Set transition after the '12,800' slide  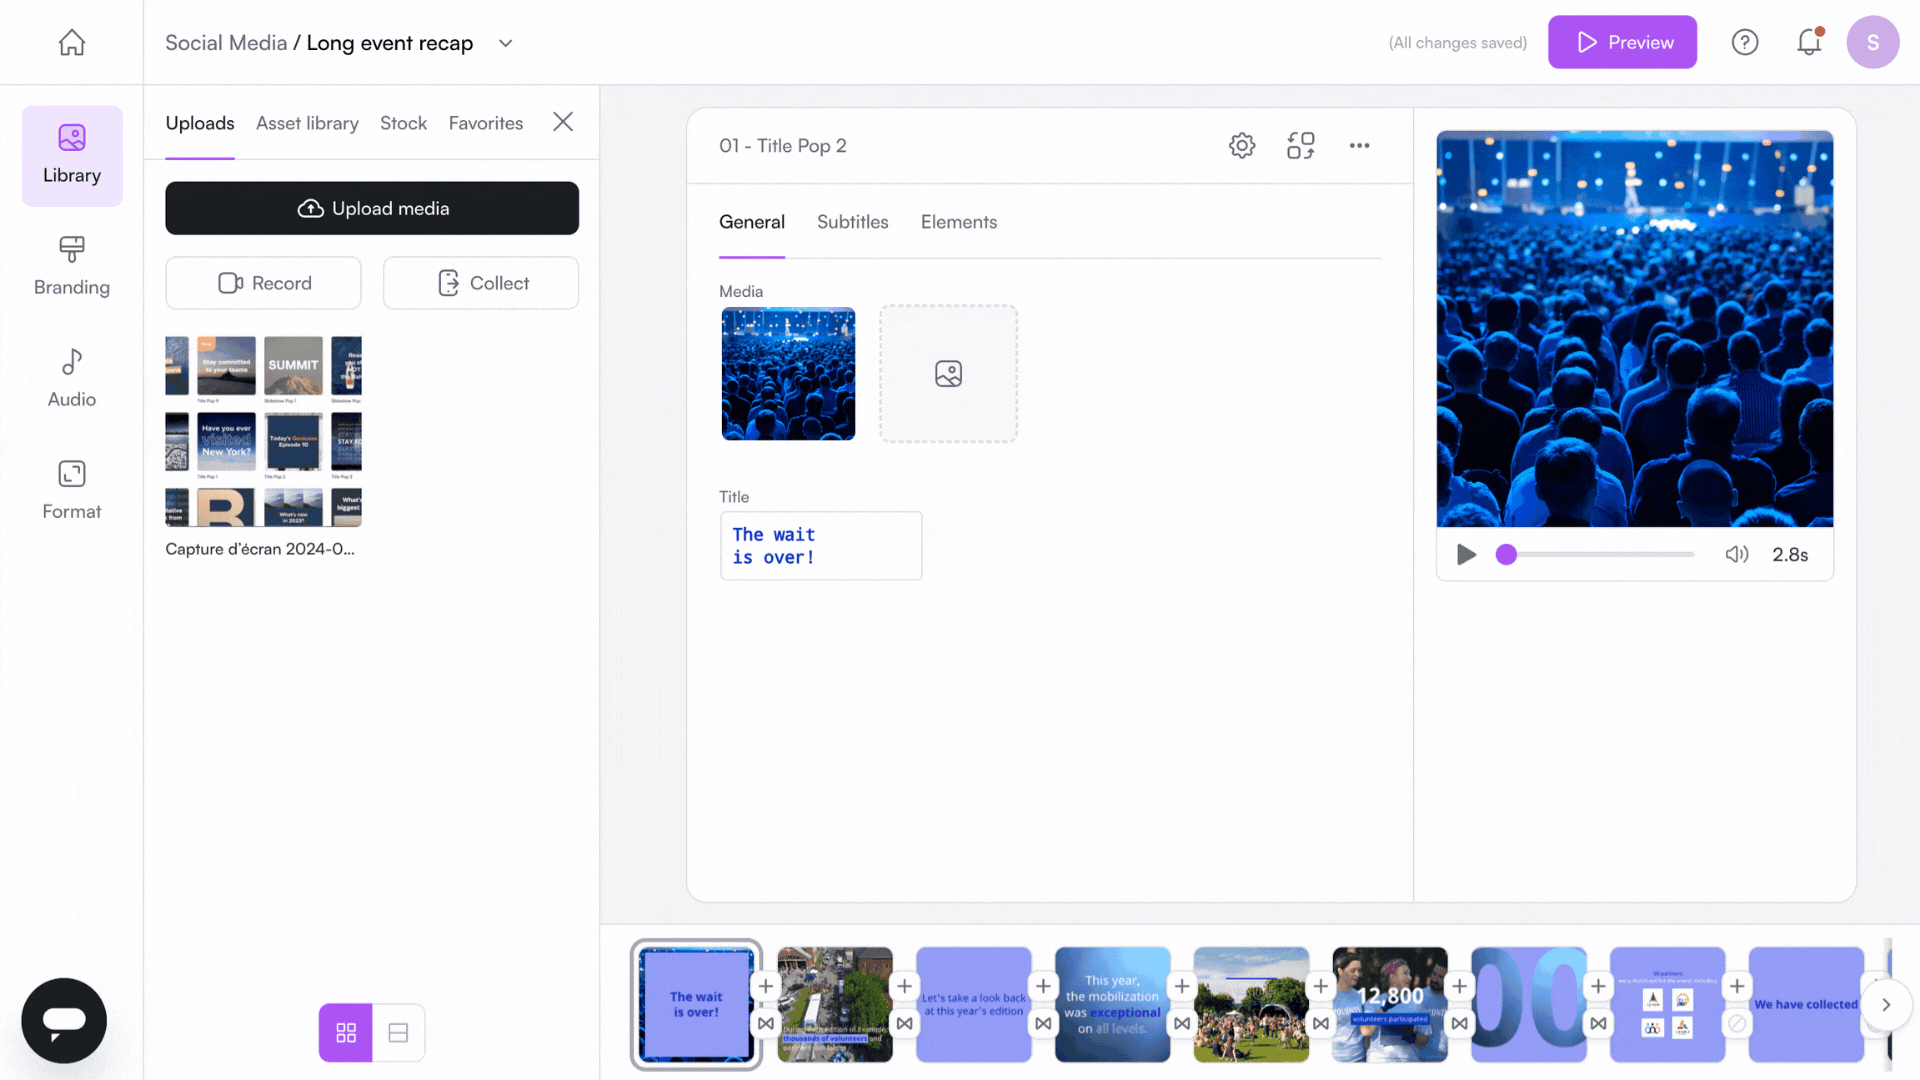pos(1459,1023)
